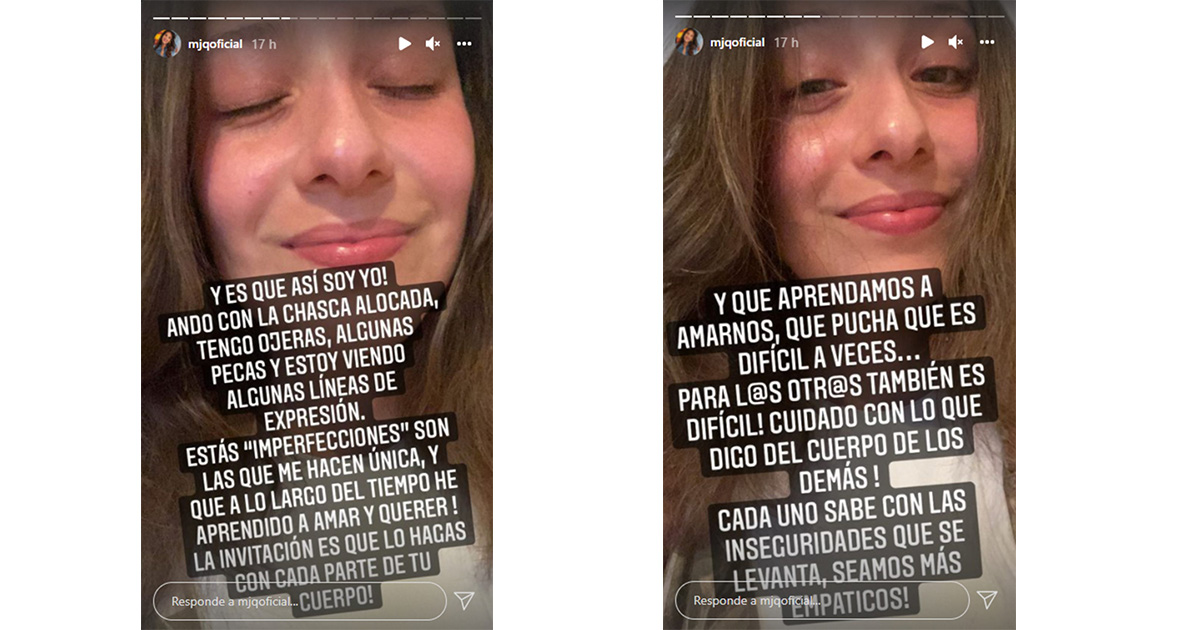Unmute audio on the right story
The height and width of the screenshot is (630, 1200).
coord(956,42)
